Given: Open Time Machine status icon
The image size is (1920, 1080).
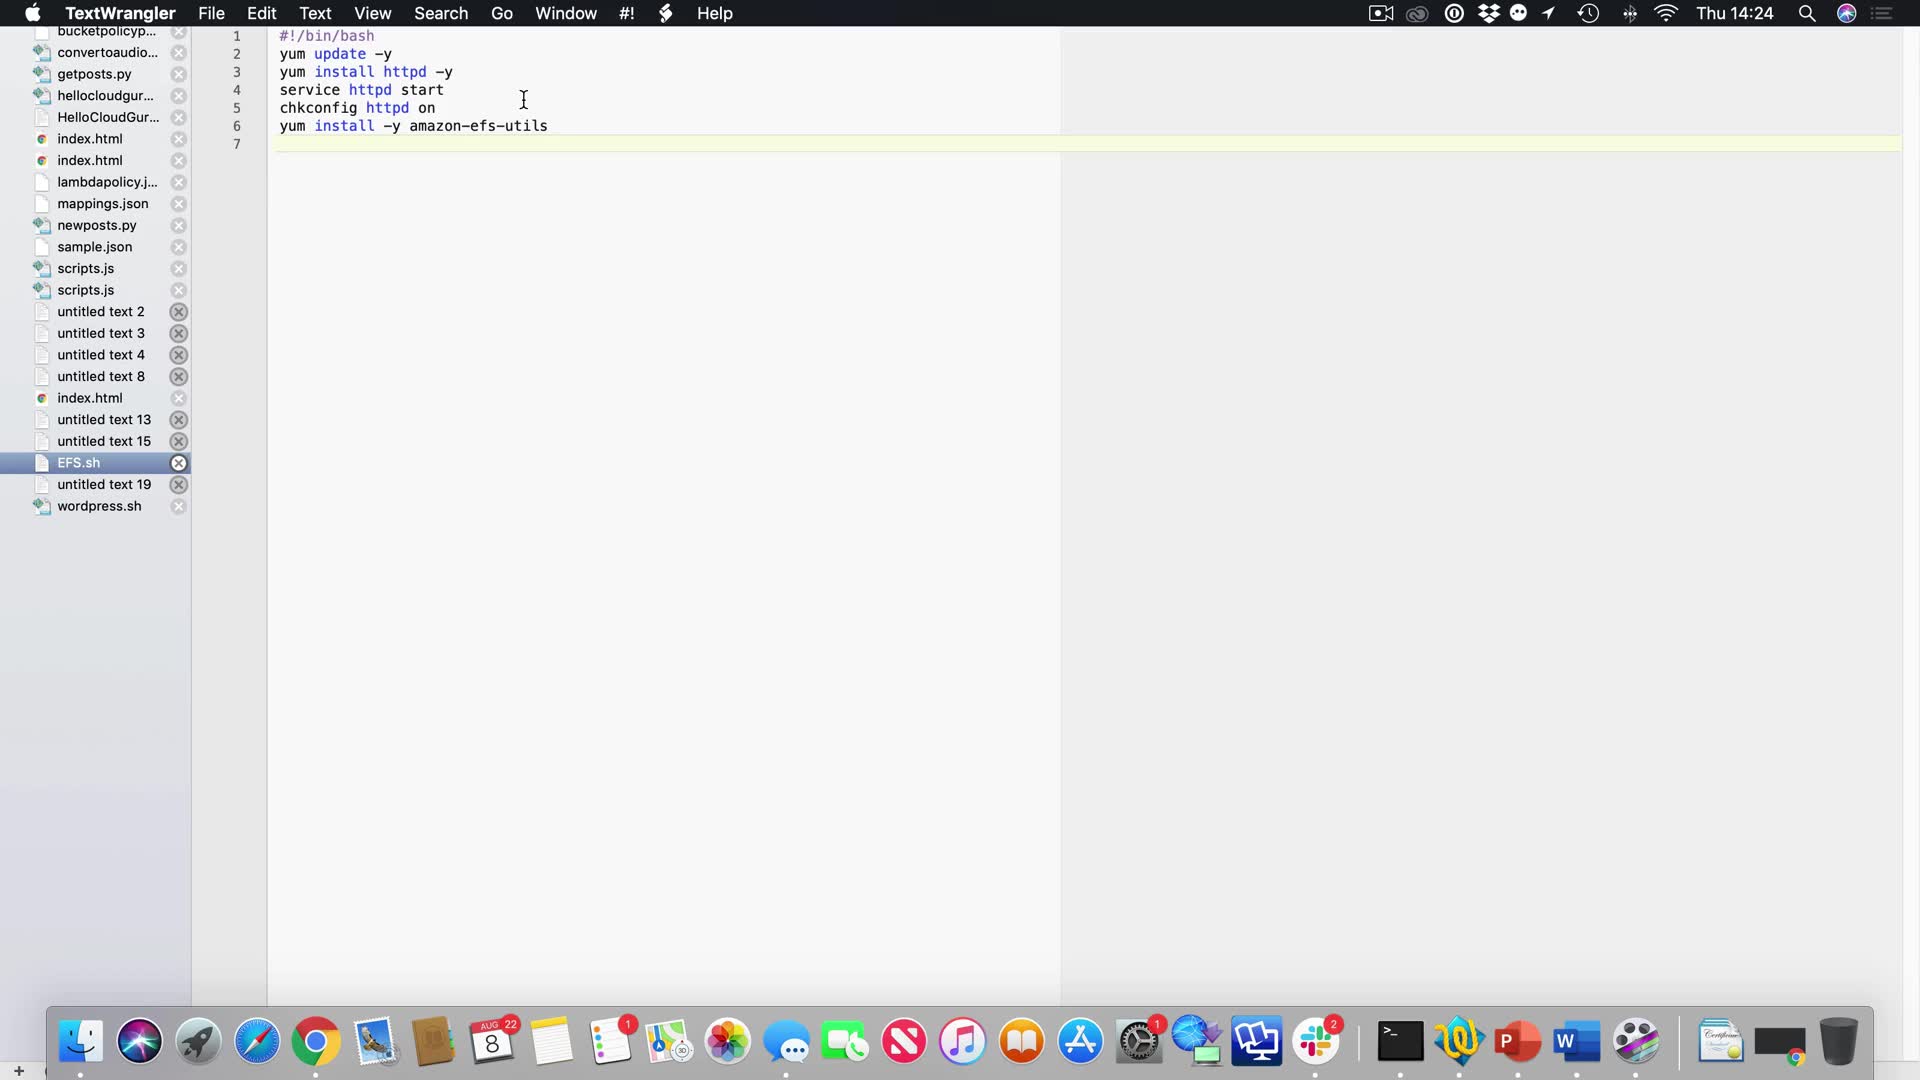Looking at the screenshot, I should pyautogui.click(x=1588, y=13).
